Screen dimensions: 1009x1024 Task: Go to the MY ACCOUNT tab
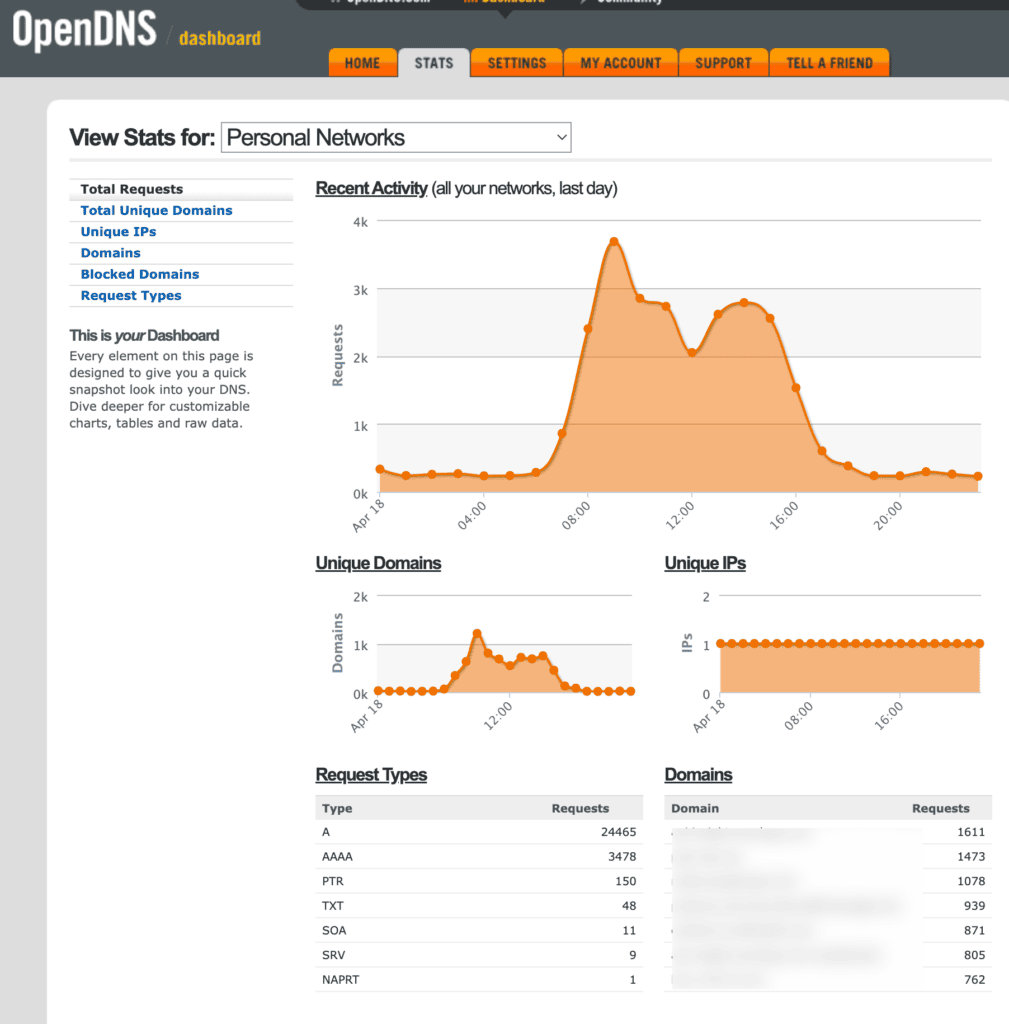621,63
